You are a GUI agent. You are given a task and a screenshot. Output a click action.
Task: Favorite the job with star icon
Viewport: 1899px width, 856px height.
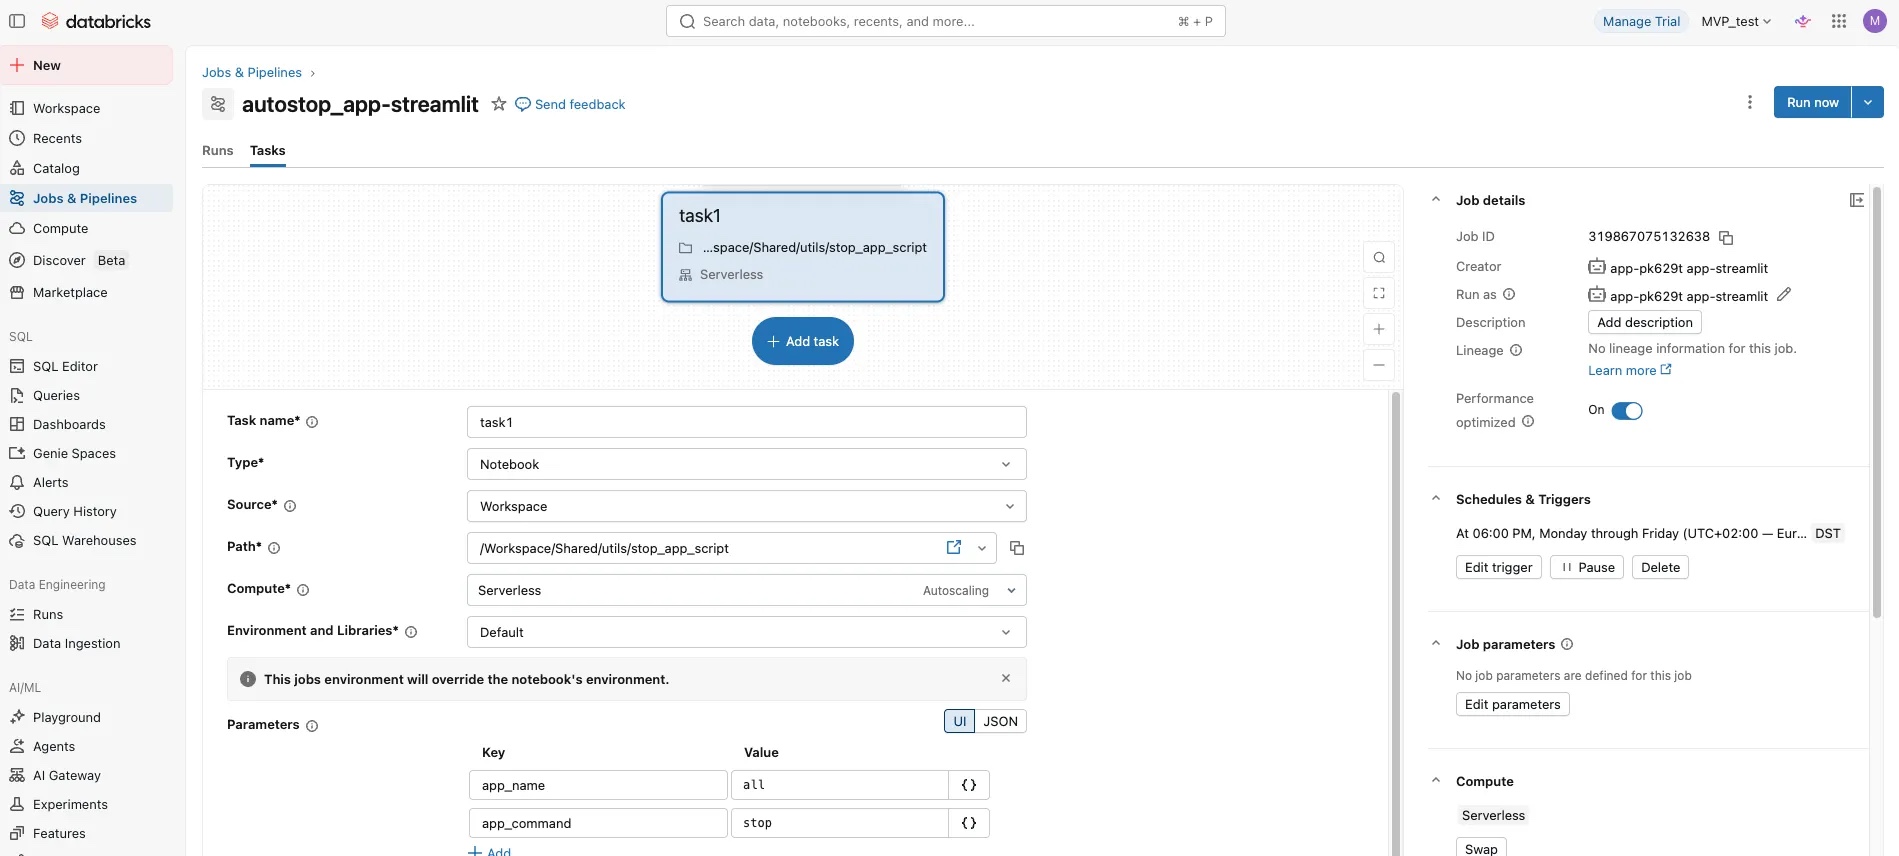point(499,104)
